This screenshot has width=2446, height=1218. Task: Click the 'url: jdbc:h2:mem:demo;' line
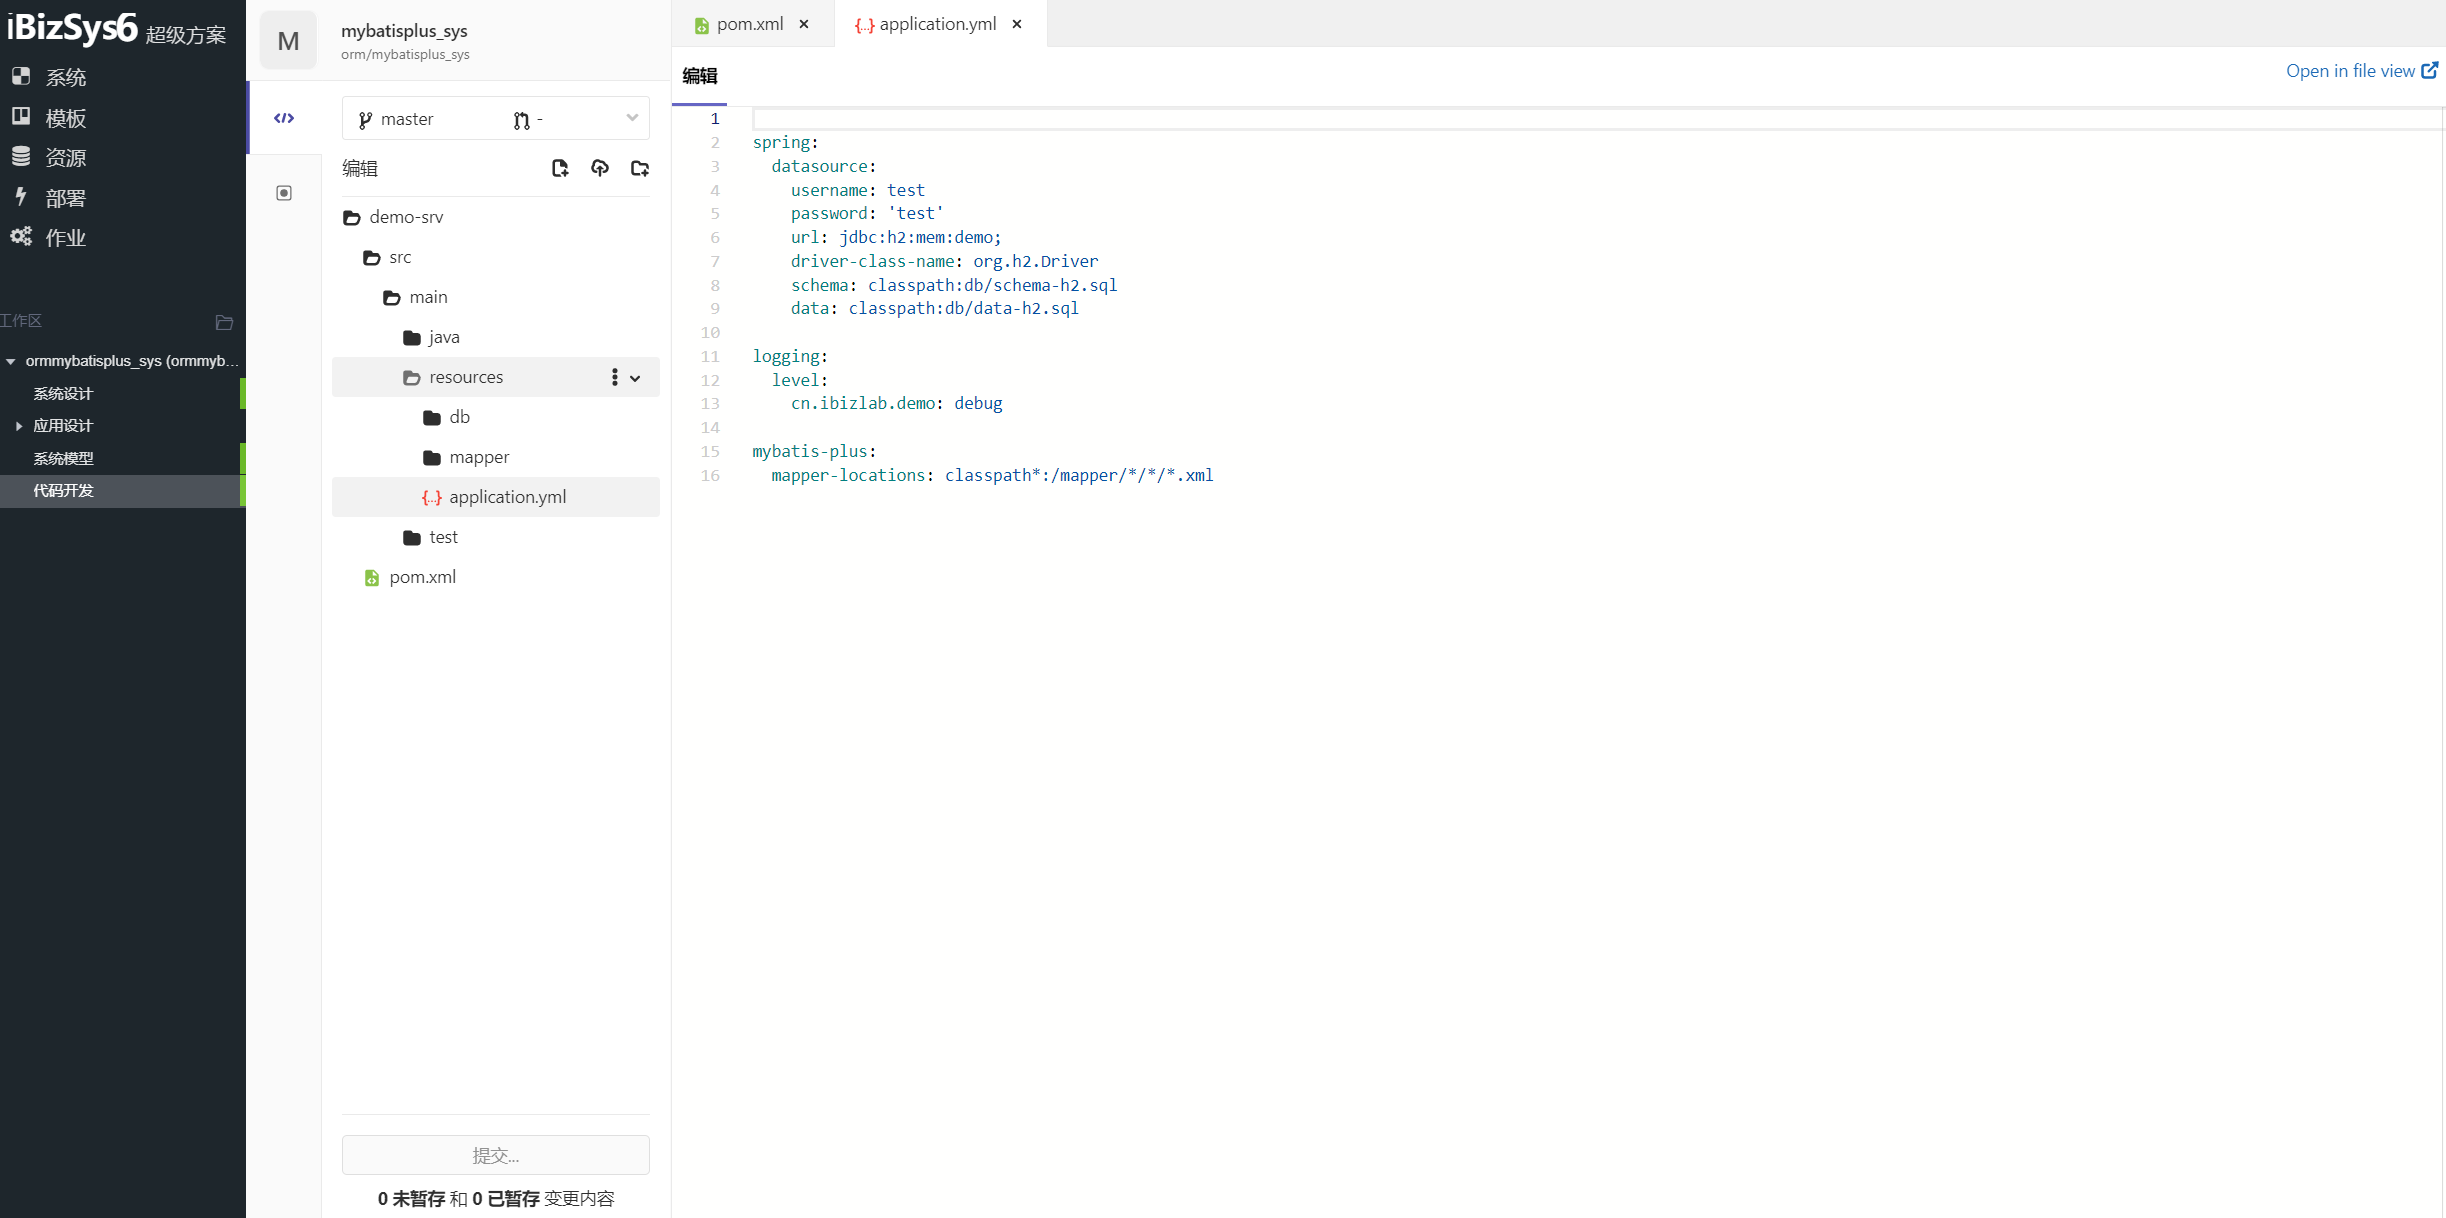896,238
